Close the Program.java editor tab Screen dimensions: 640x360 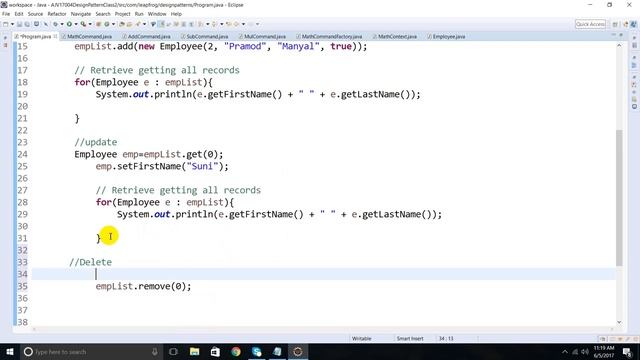55,36
